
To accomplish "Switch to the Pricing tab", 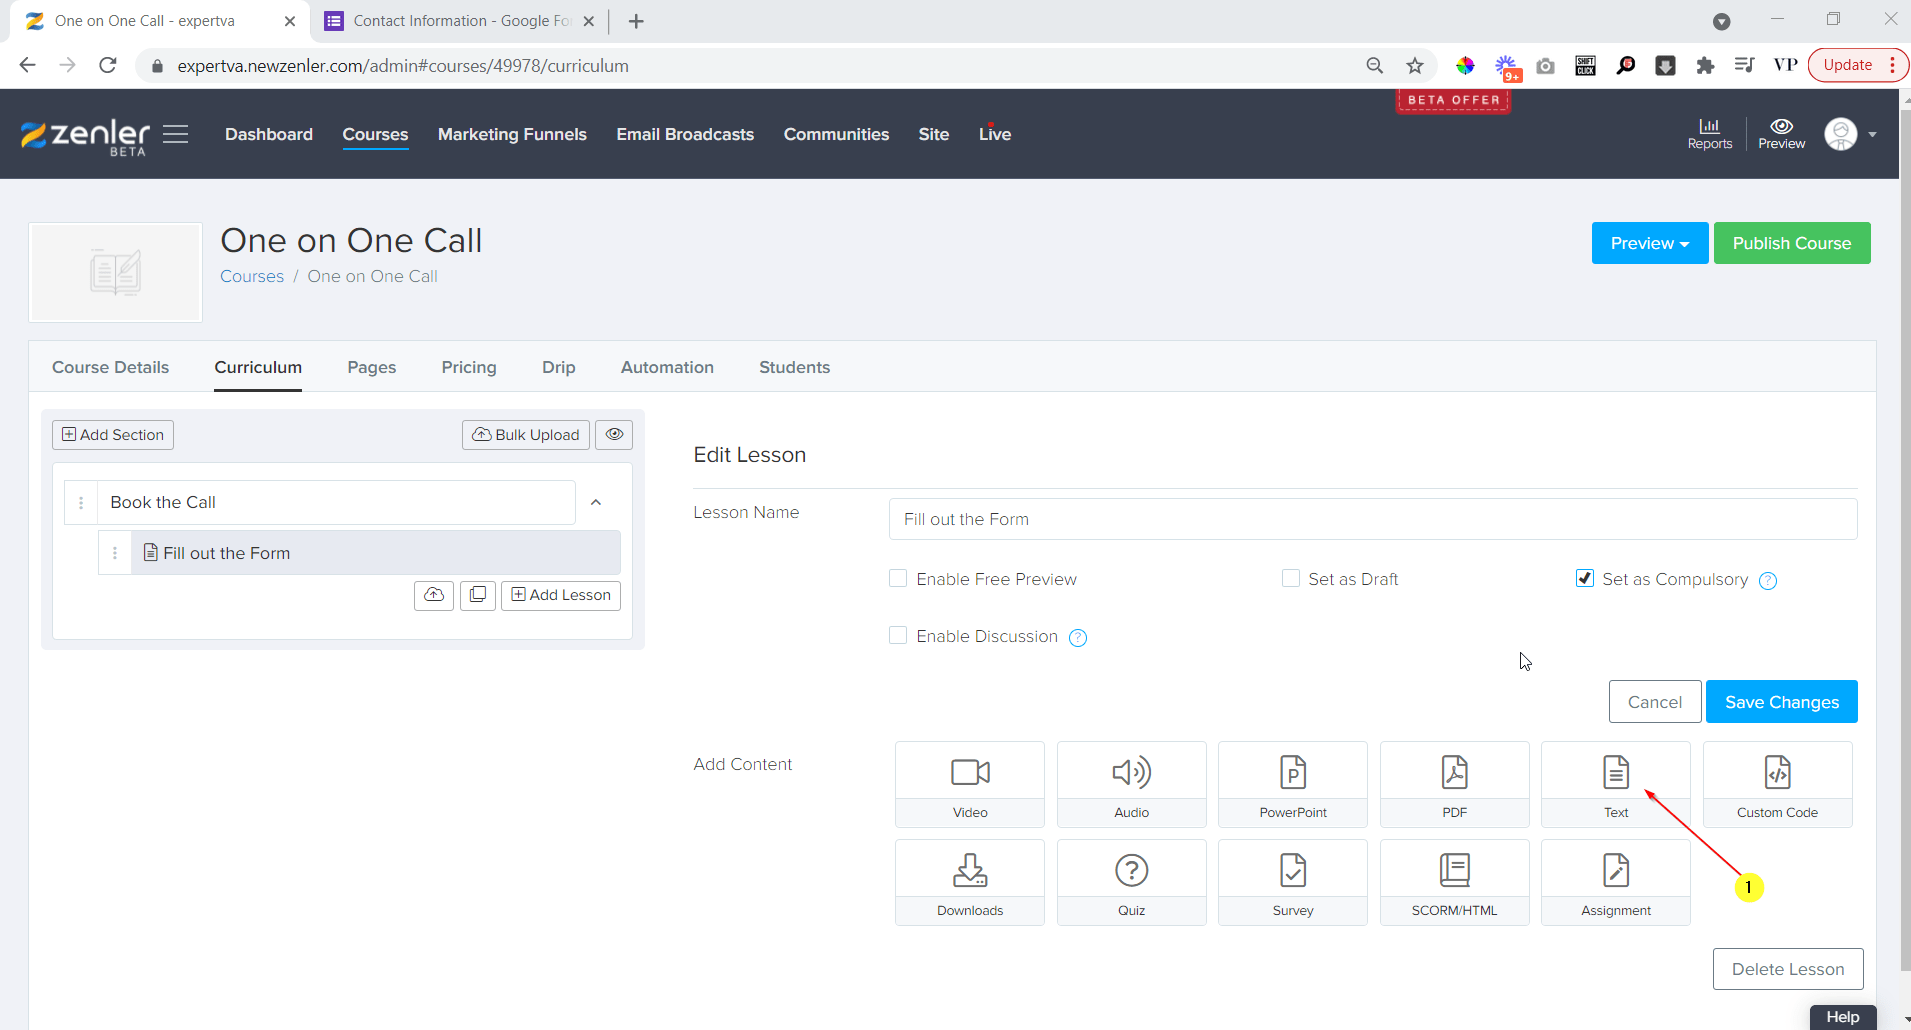I will (469, 367).
